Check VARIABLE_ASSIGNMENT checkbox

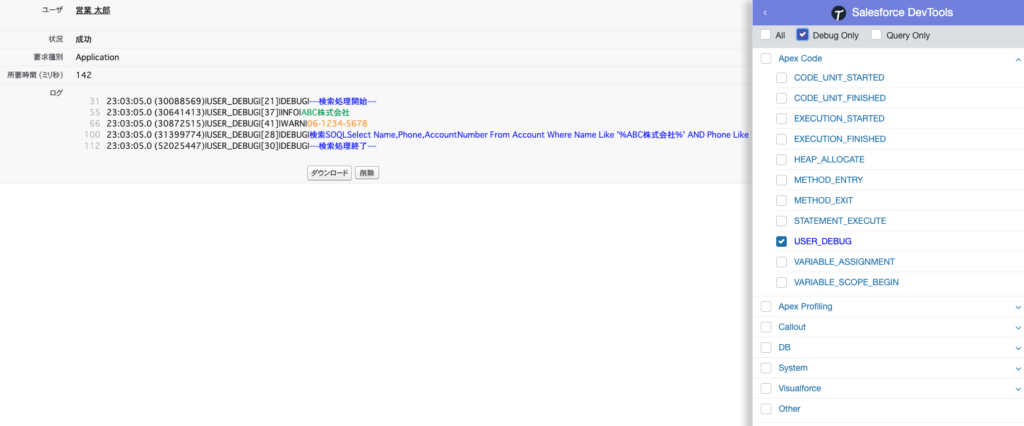781,262
